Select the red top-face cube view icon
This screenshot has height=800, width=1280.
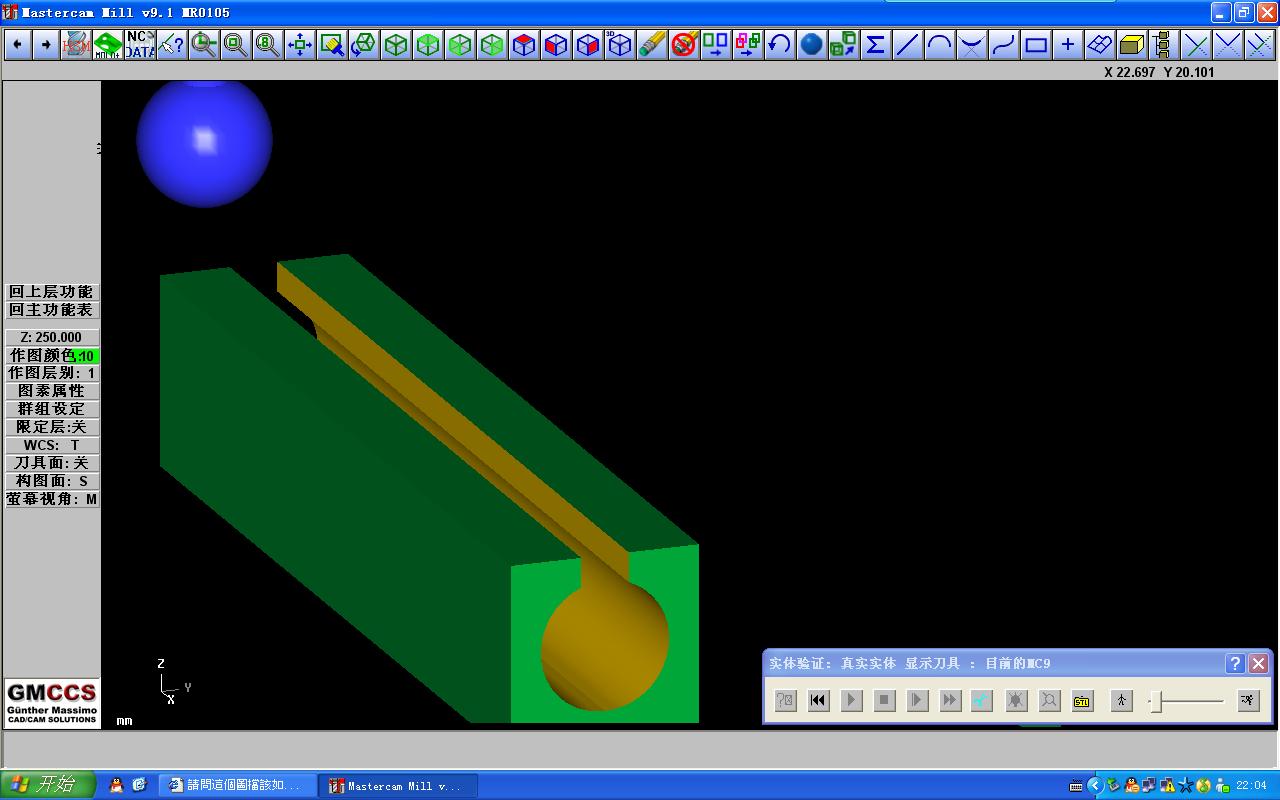(524, 44)
